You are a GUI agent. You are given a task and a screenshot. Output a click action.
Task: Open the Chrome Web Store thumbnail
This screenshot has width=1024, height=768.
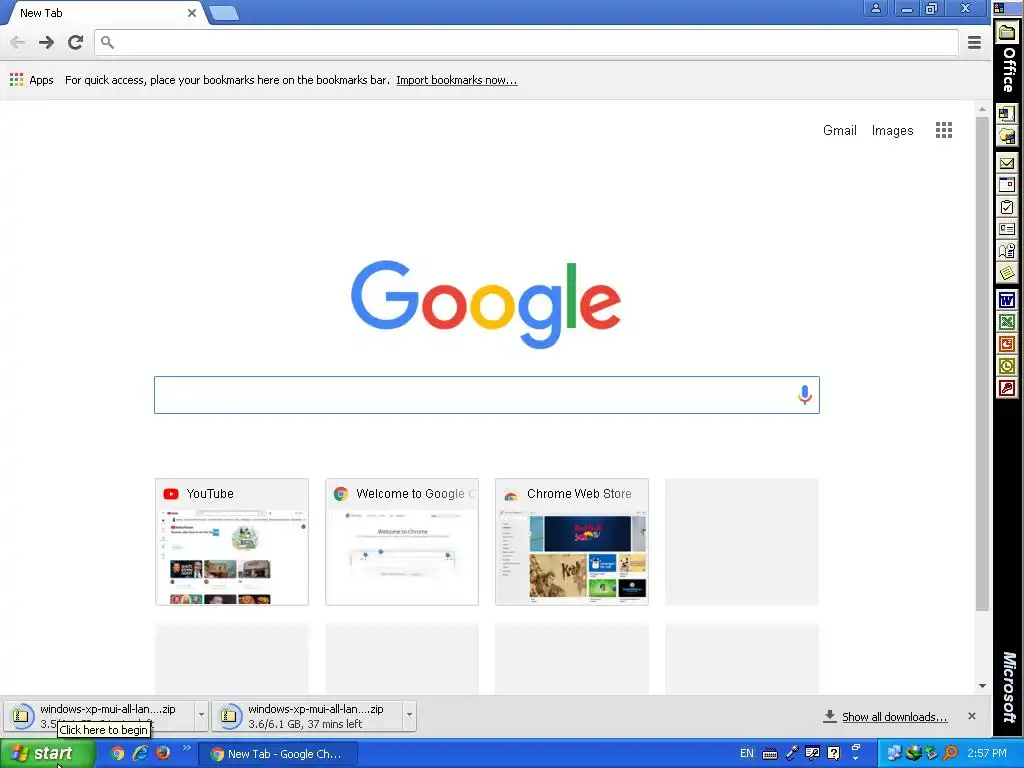(571, 541)
